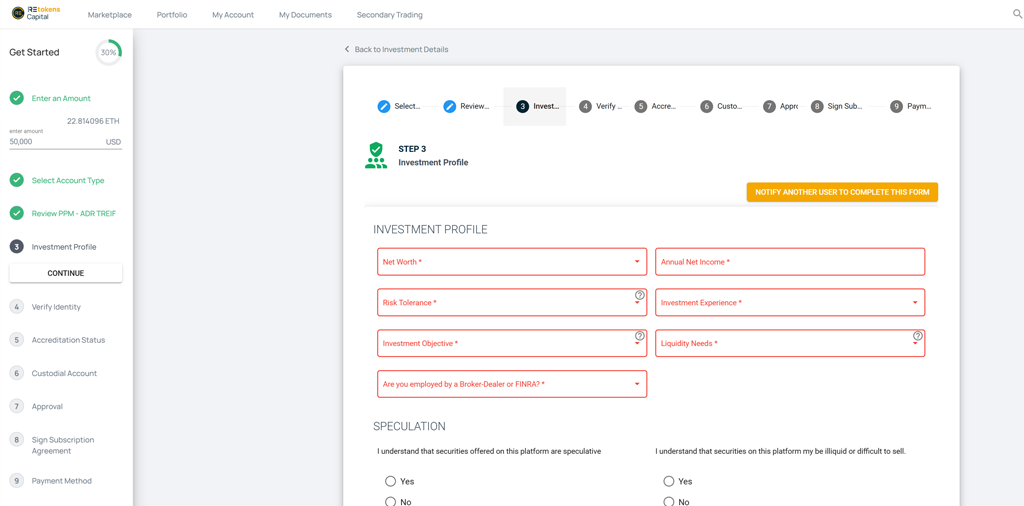Click the Annual Net Income field

tap(790, 262)
